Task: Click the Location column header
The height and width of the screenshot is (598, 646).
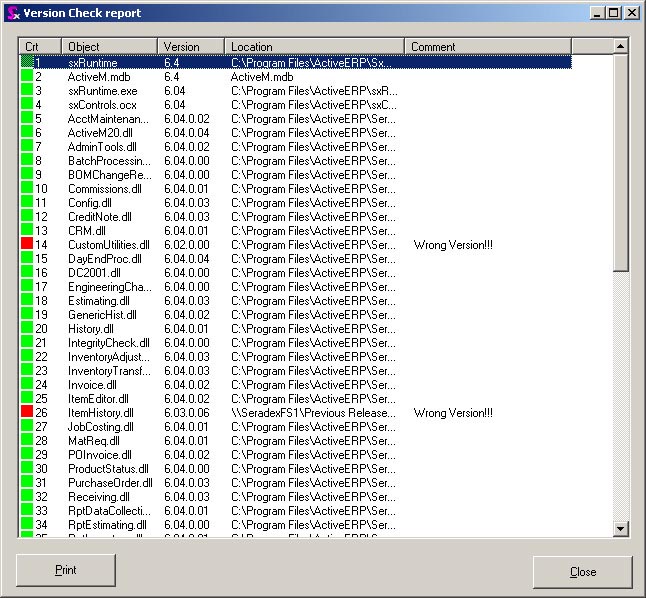Action: tap(314, 47)
